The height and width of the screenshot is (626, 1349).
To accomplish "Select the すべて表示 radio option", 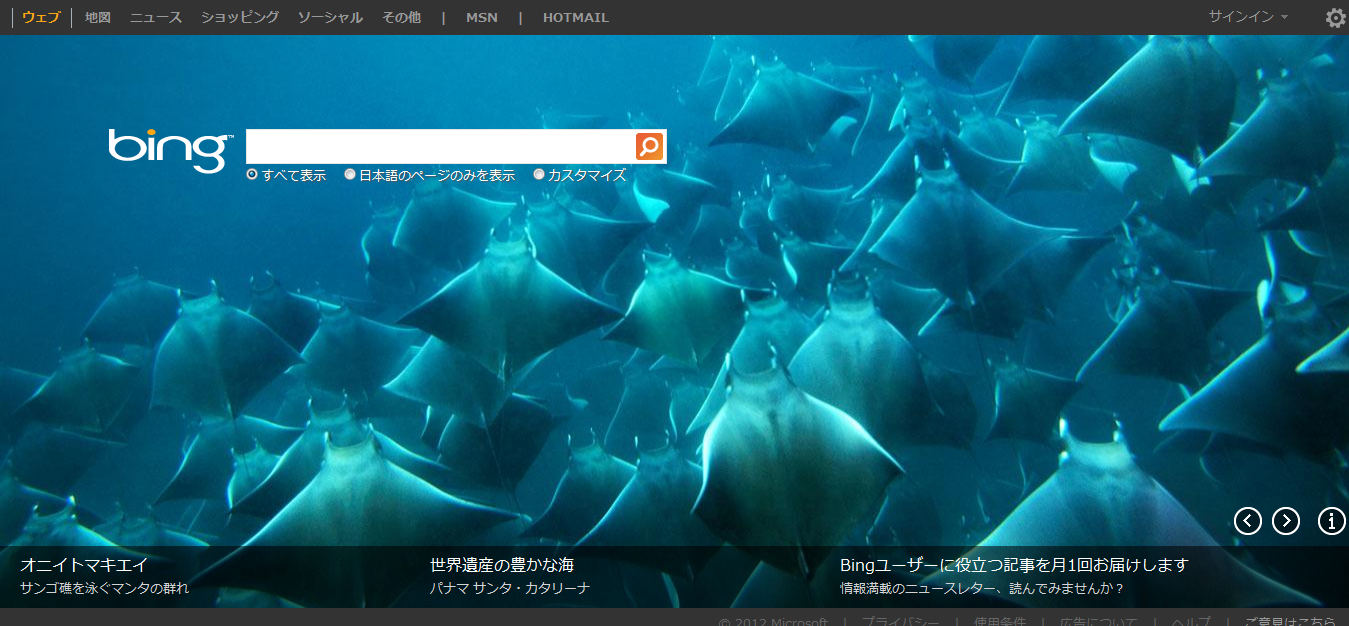I will click(252, 174).
